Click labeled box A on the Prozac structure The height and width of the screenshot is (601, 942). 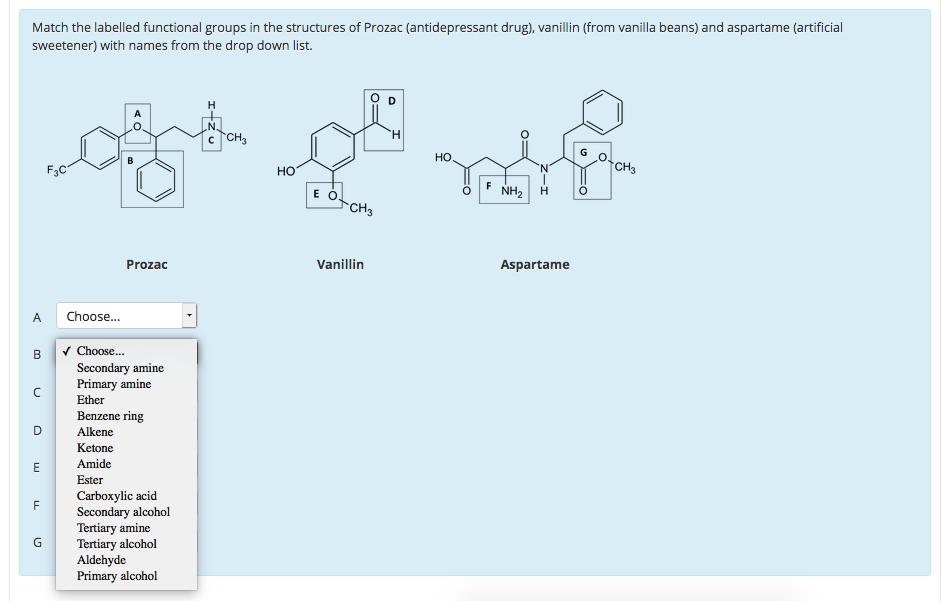click(137, 123)
